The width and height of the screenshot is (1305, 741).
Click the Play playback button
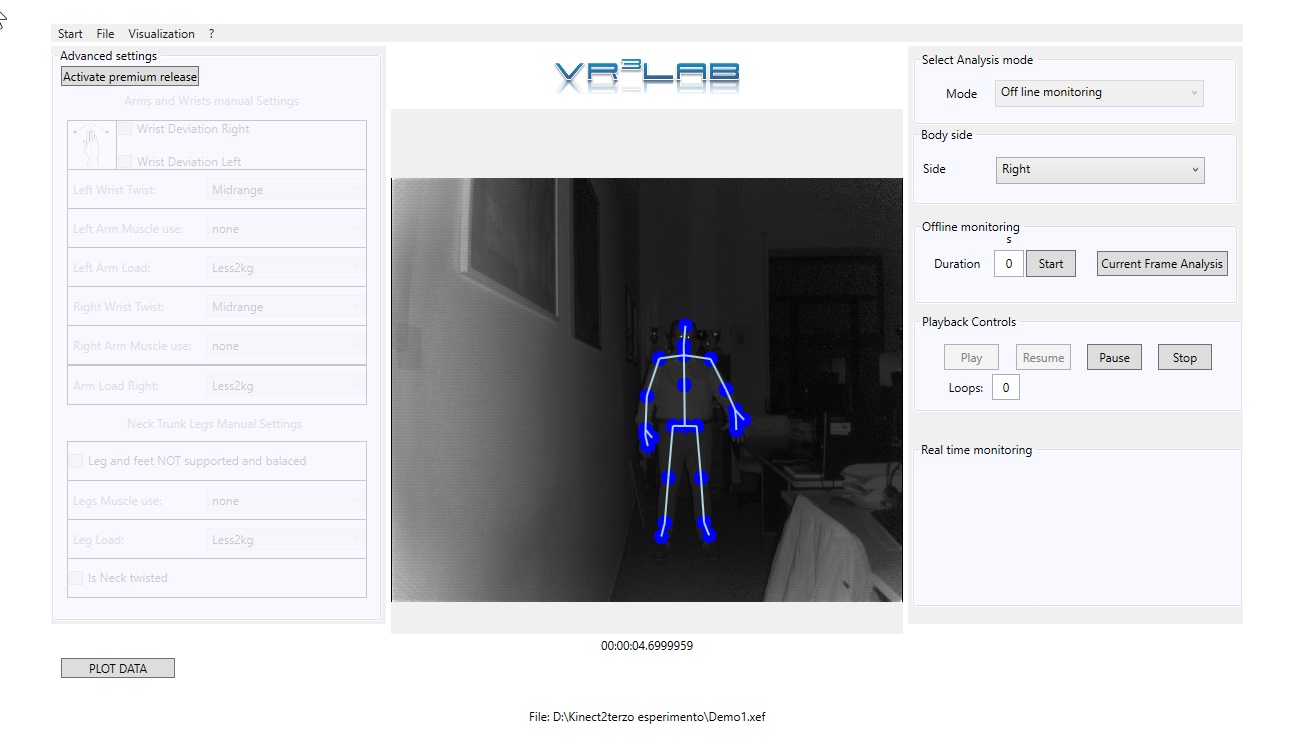[971, 358]
